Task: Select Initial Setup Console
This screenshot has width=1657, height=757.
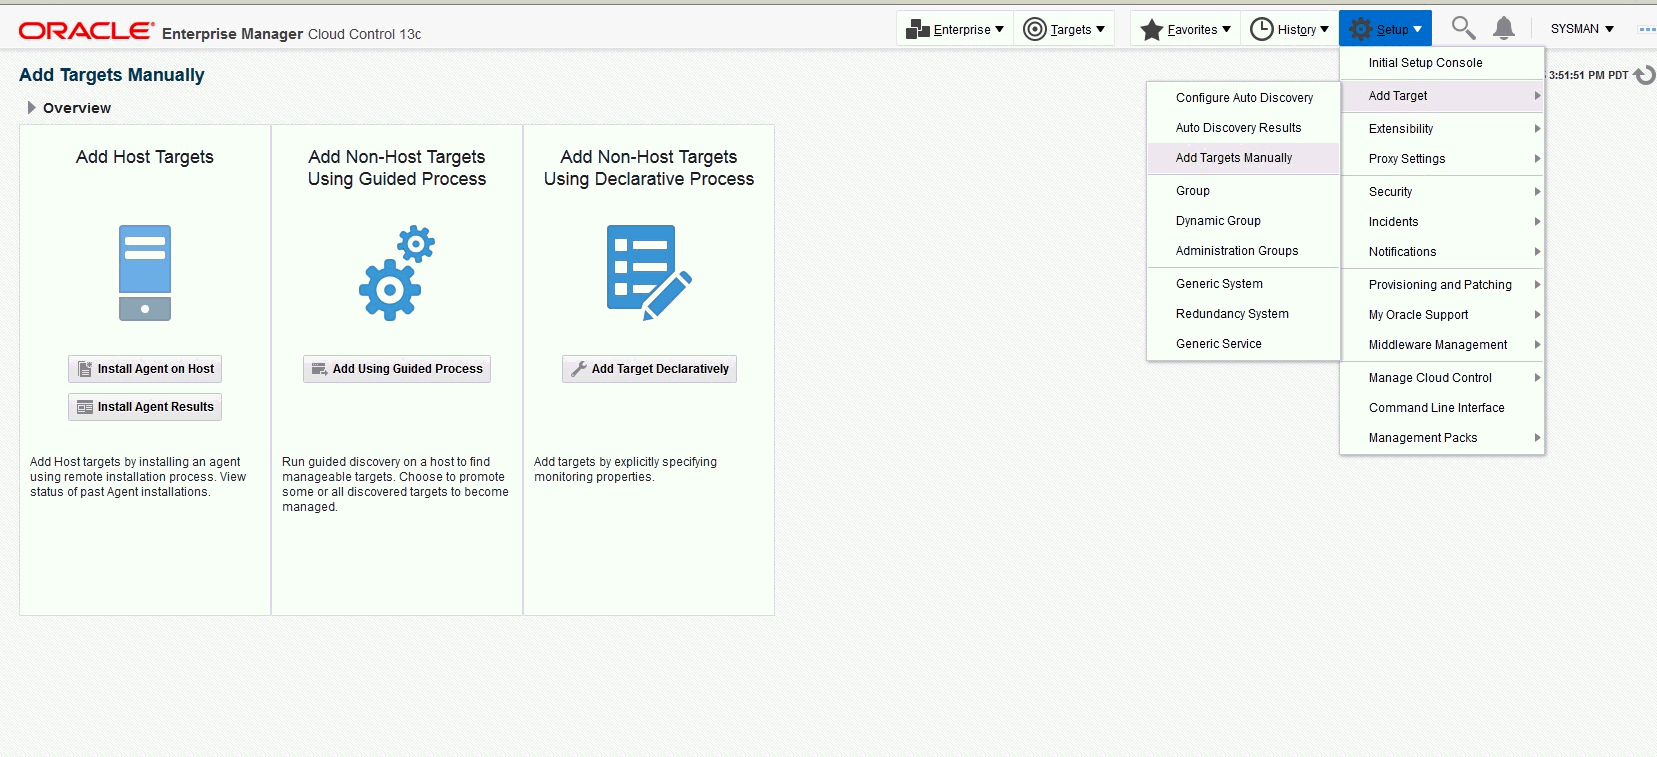Action: coord(1442,63)
